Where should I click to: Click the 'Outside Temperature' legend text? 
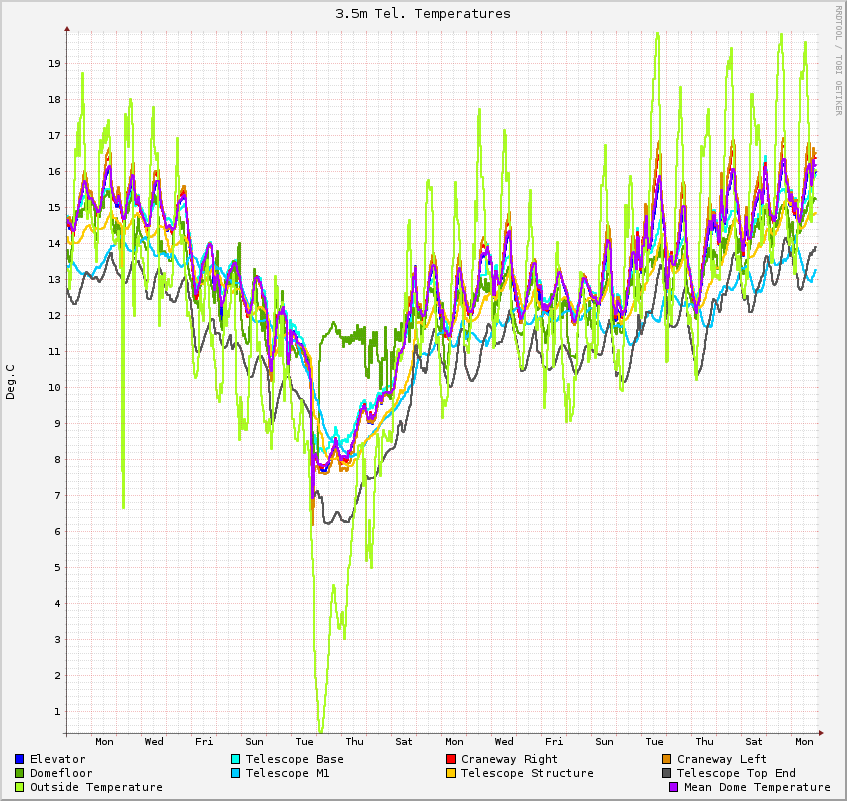[x=96, y=787]
